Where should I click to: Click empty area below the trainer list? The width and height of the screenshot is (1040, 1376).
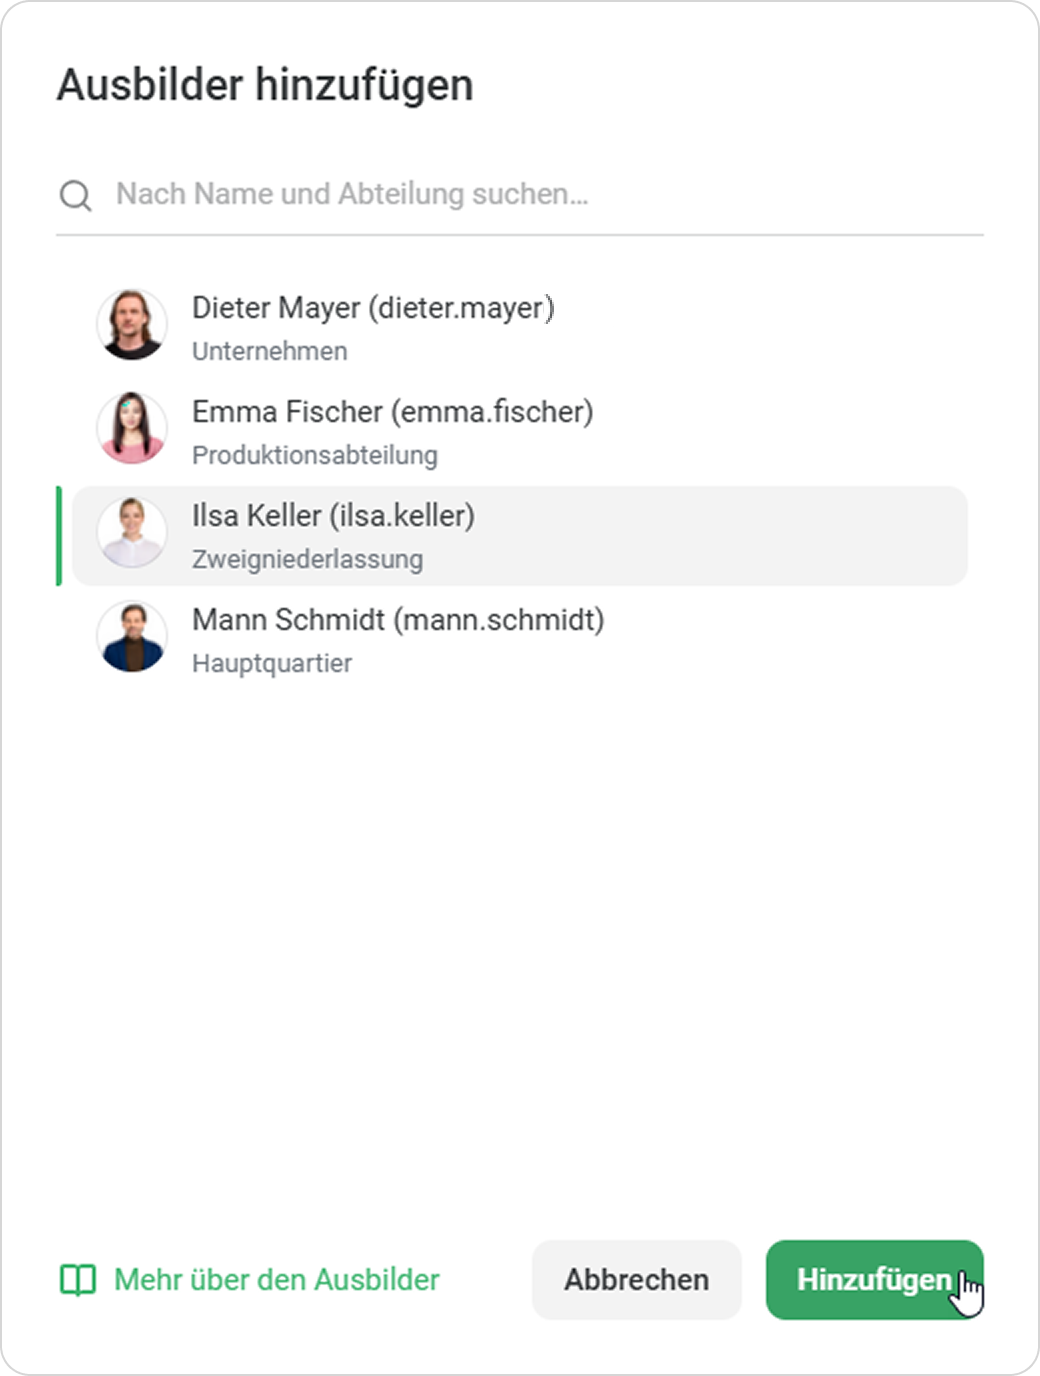click(x=520, y=950)
